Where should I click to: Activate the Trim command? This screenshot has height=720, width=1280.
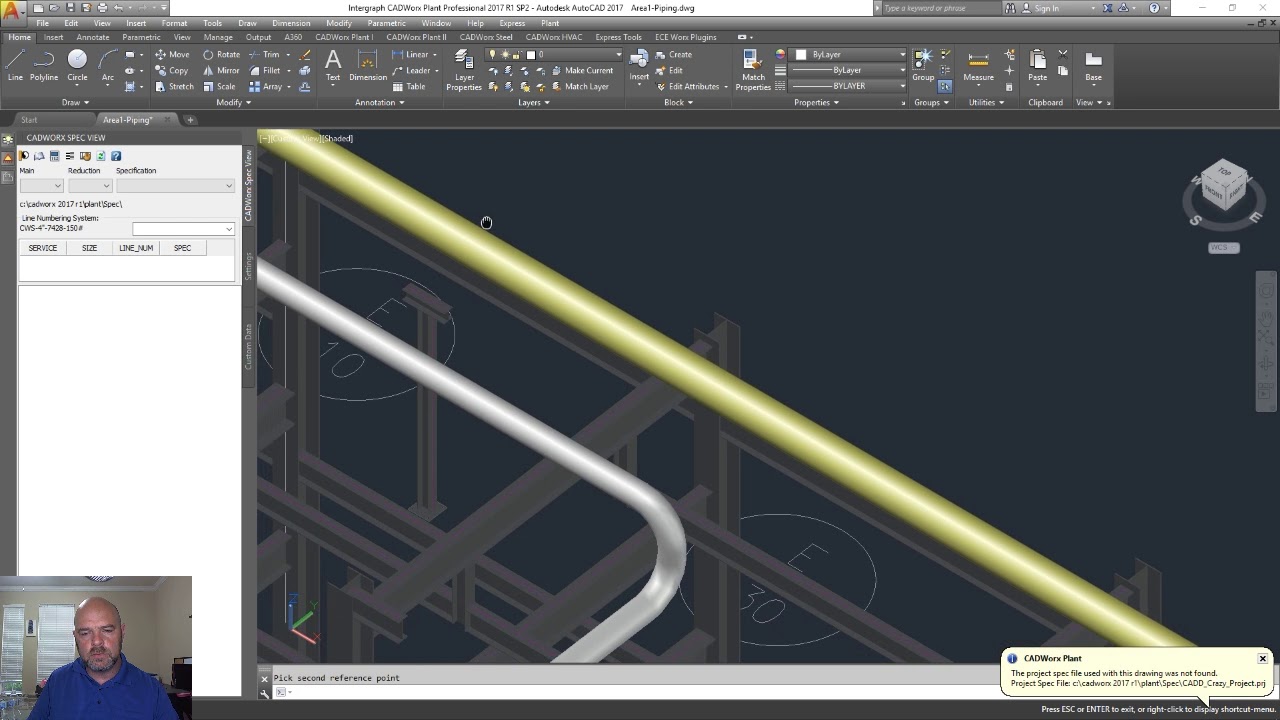(x=264, y=55)
